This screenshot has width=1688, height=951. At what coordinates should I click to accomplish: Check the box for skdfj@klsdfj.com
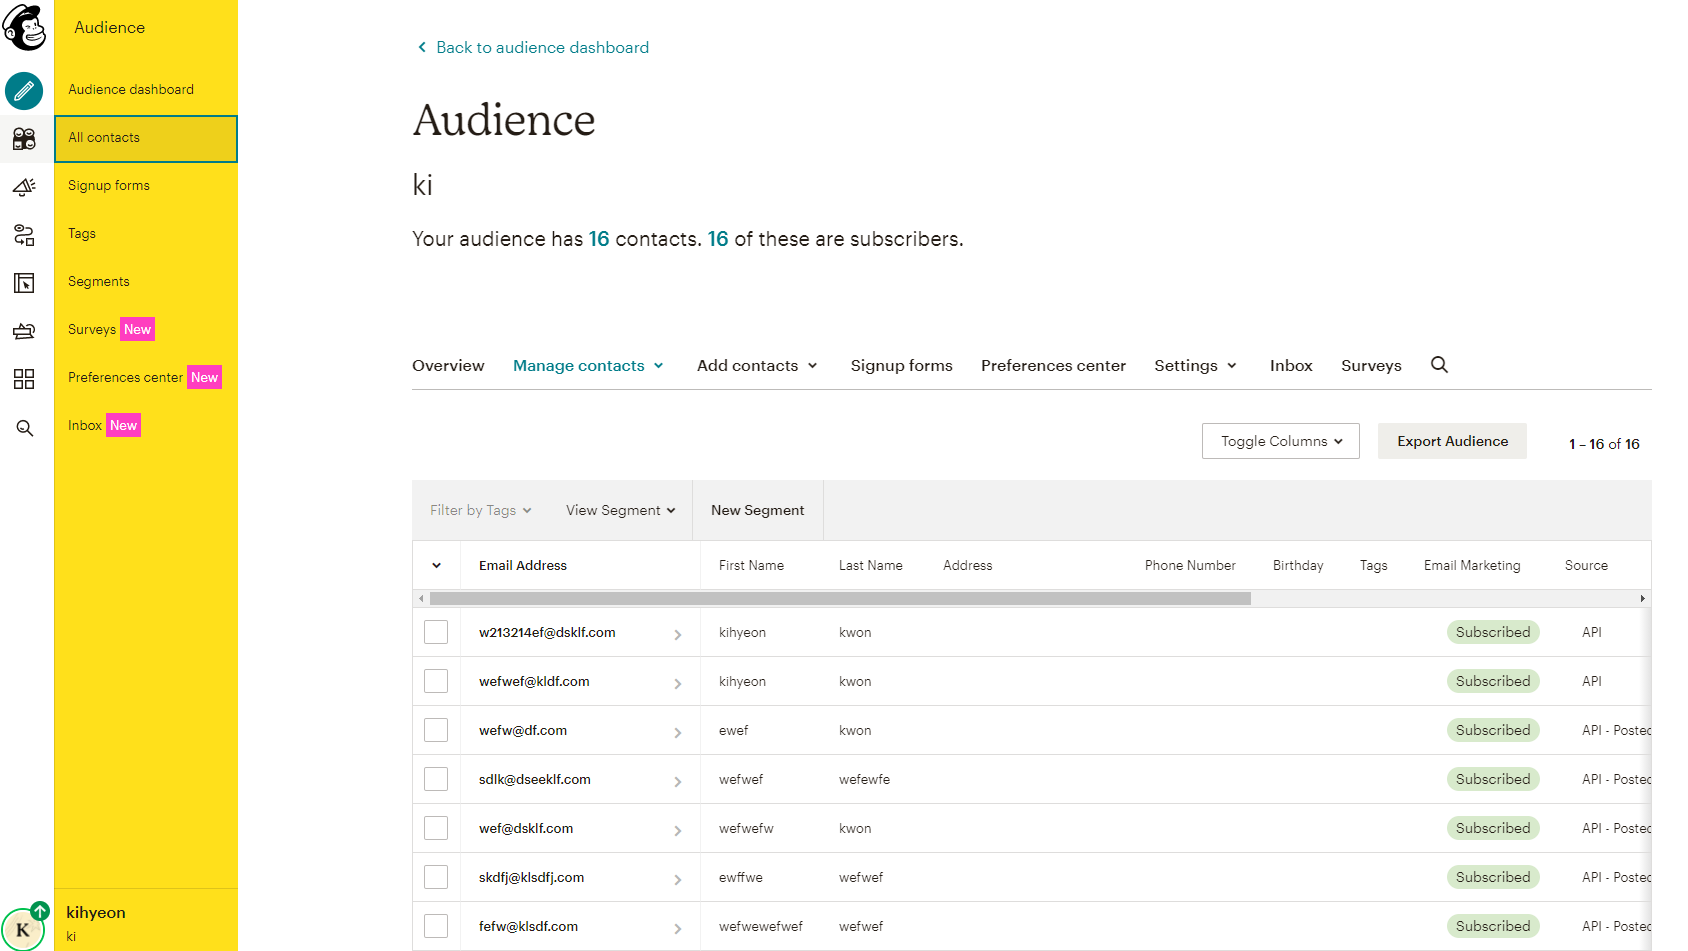pyautogui.click(x=436, y=877)
